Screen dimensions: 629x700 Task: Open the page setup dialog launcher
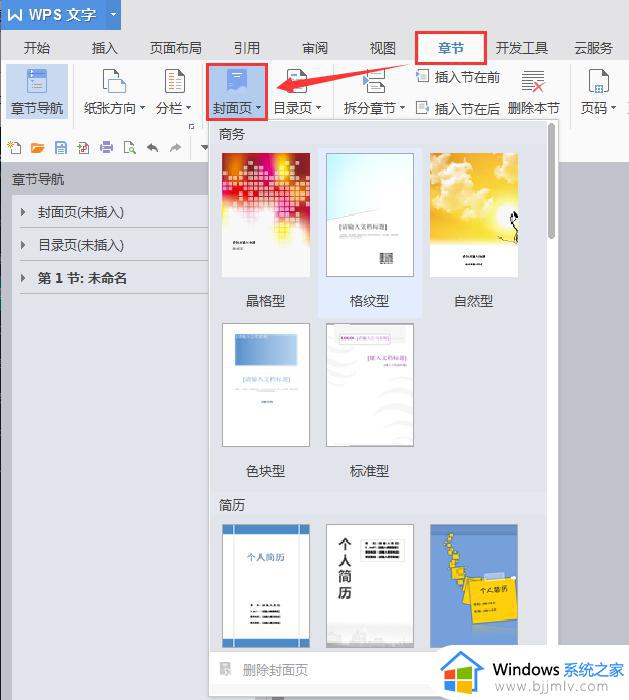[192, 127]
